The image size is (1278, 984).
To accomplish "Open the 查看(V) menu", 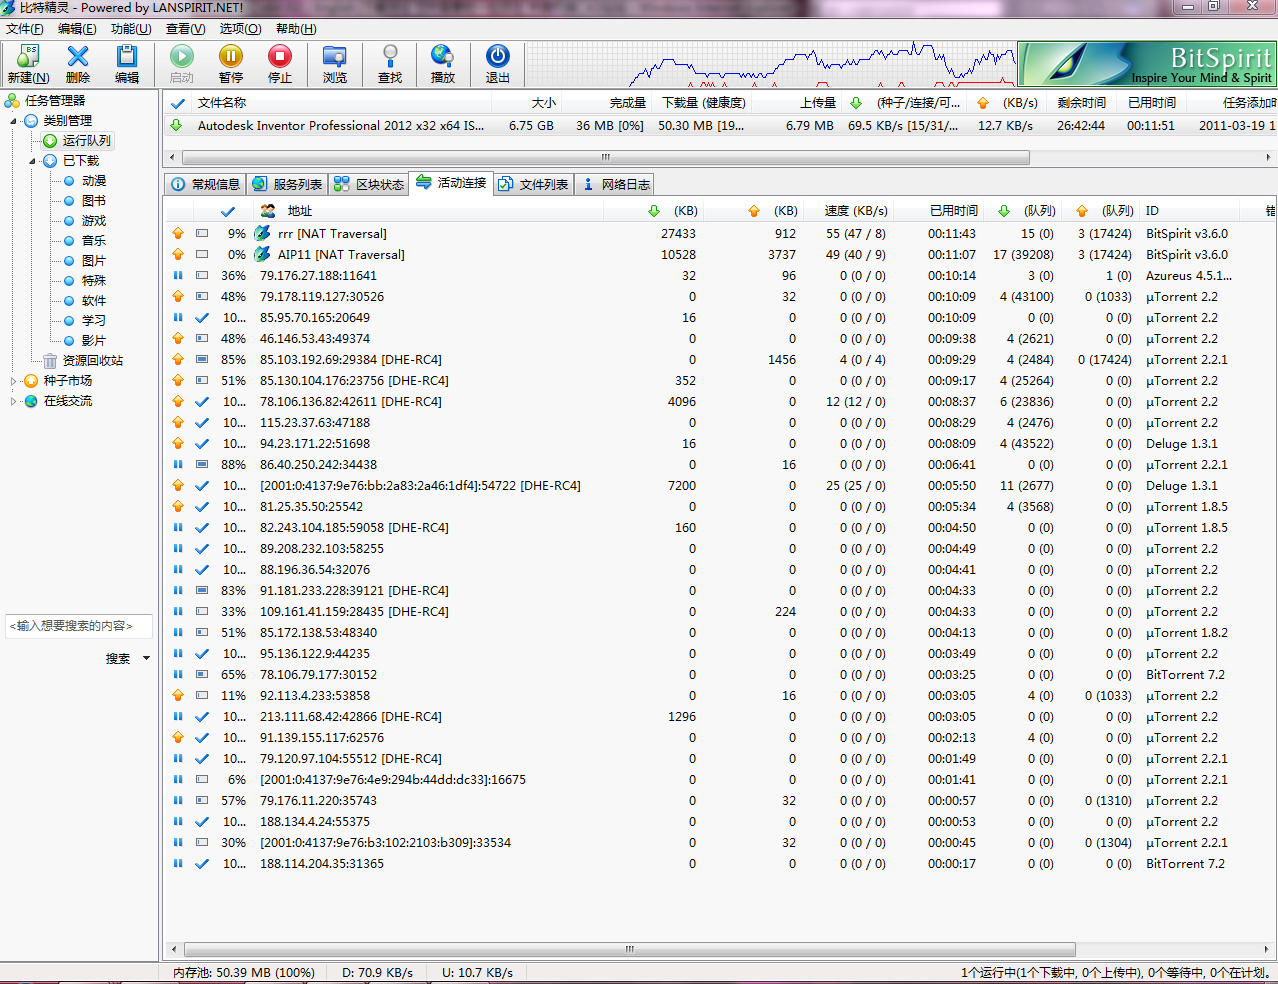I will pos(185,29).
